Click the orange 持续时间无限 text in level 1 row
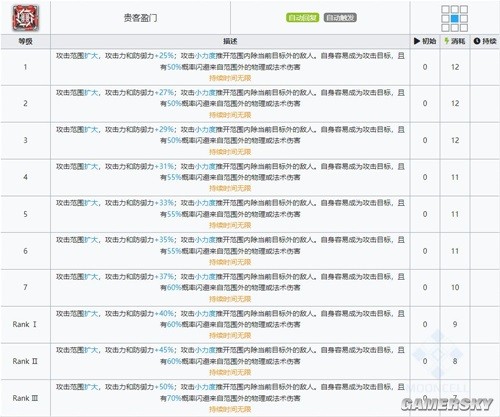Screen dimensions: 500x417 tap(230, 78)
